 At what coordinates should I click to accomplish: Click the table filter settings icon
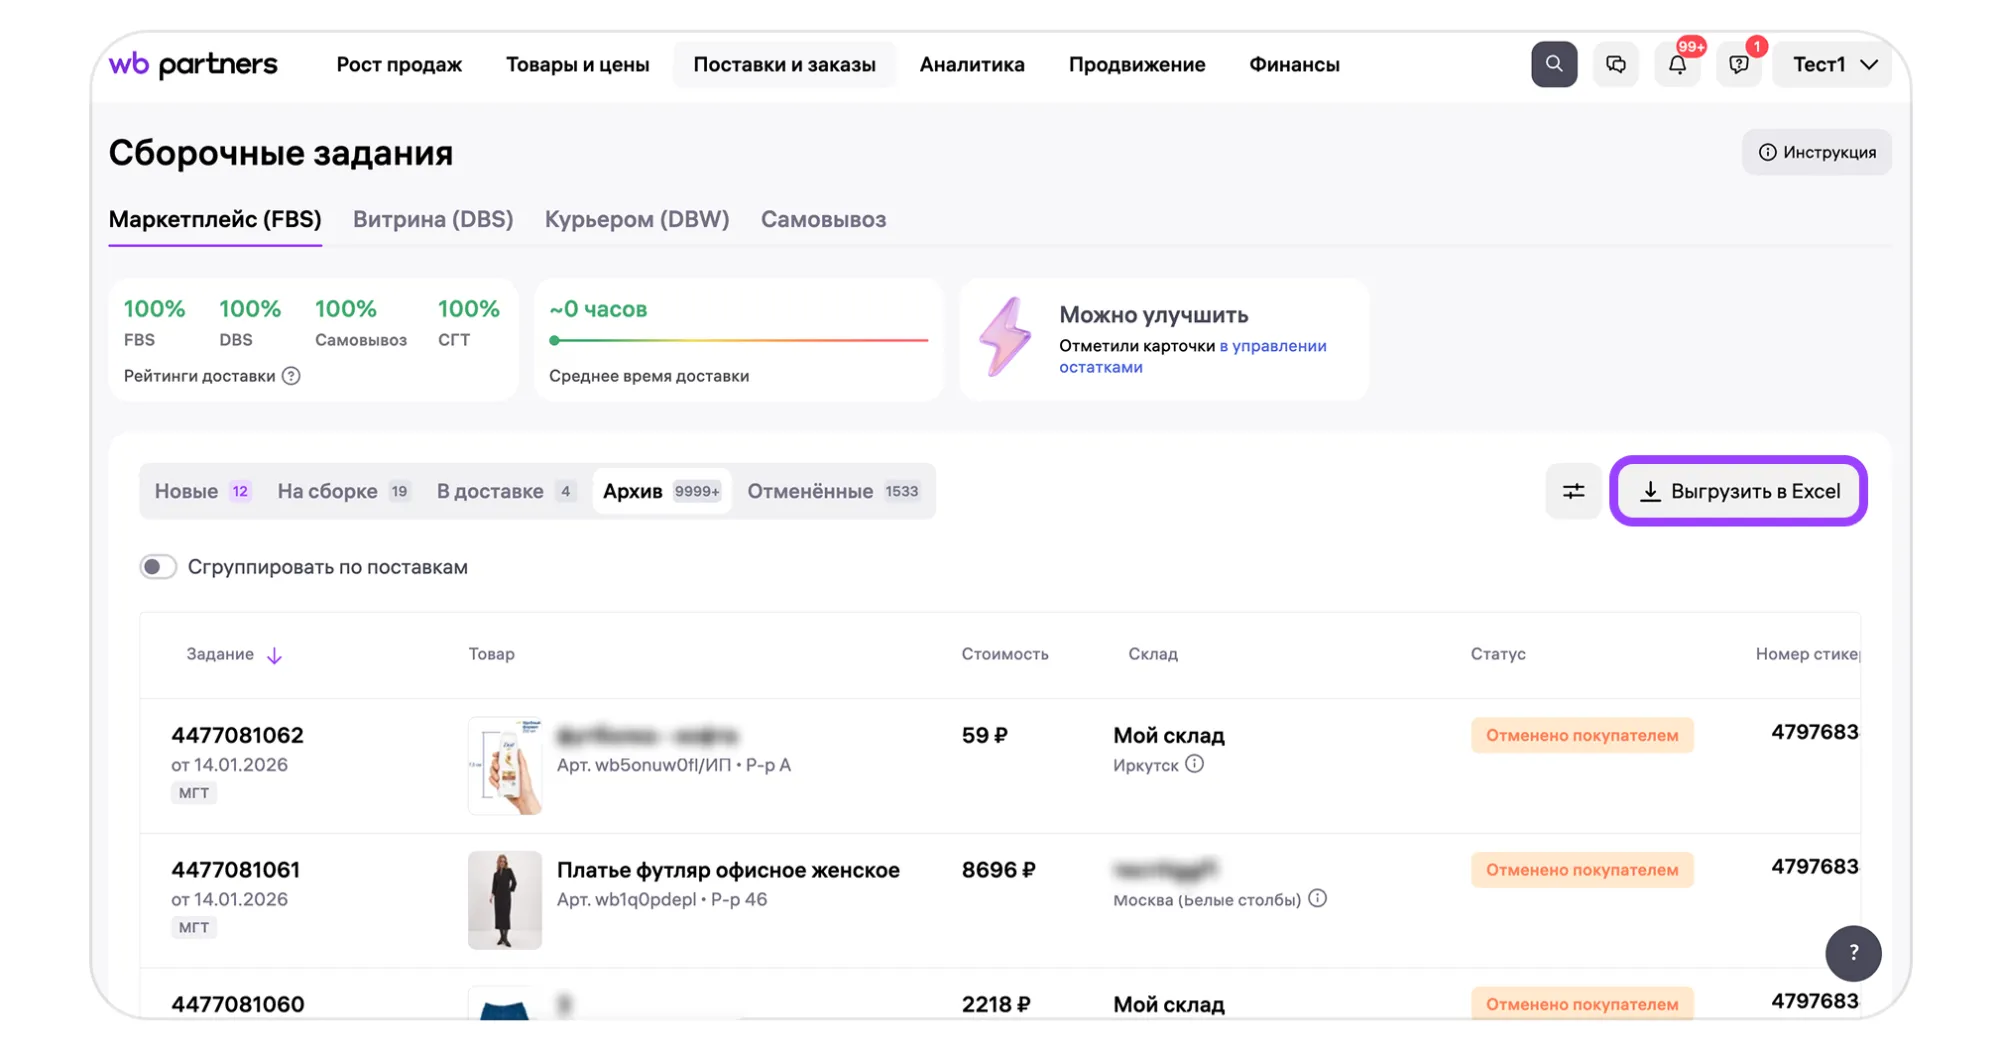1573,491
